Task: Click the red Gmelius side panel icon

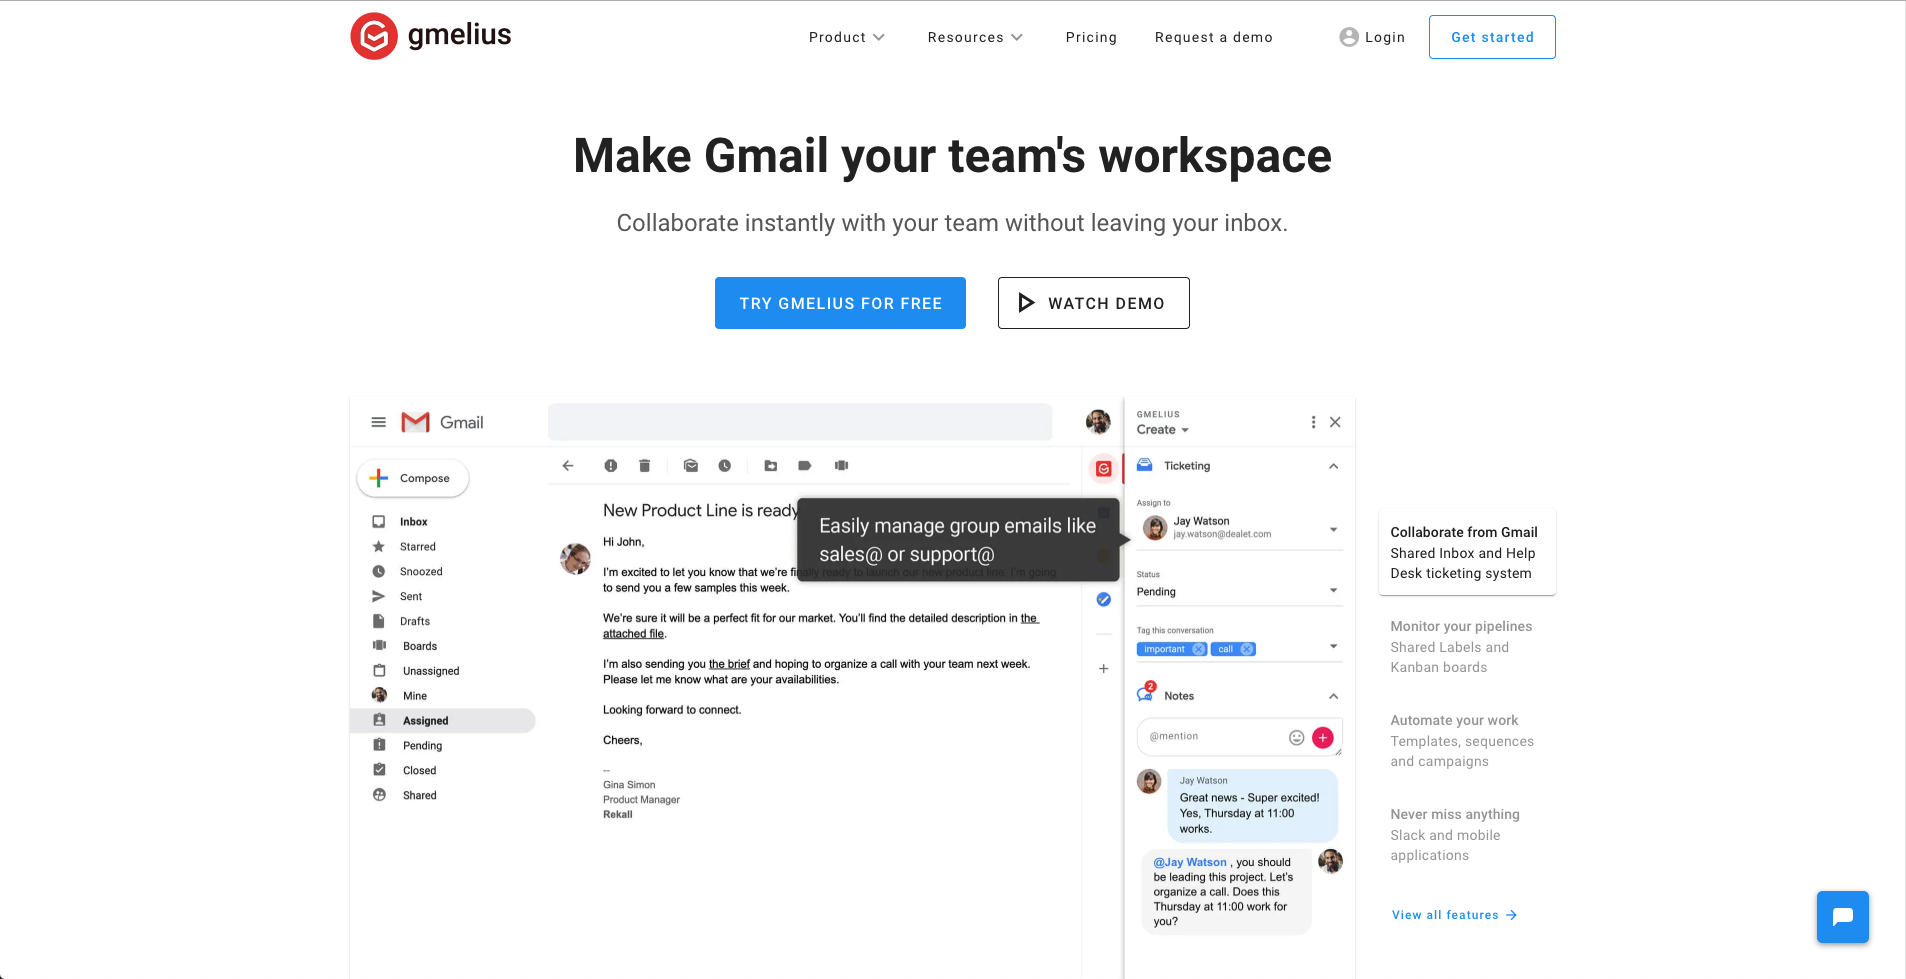Action: (x=1104, y=468)
